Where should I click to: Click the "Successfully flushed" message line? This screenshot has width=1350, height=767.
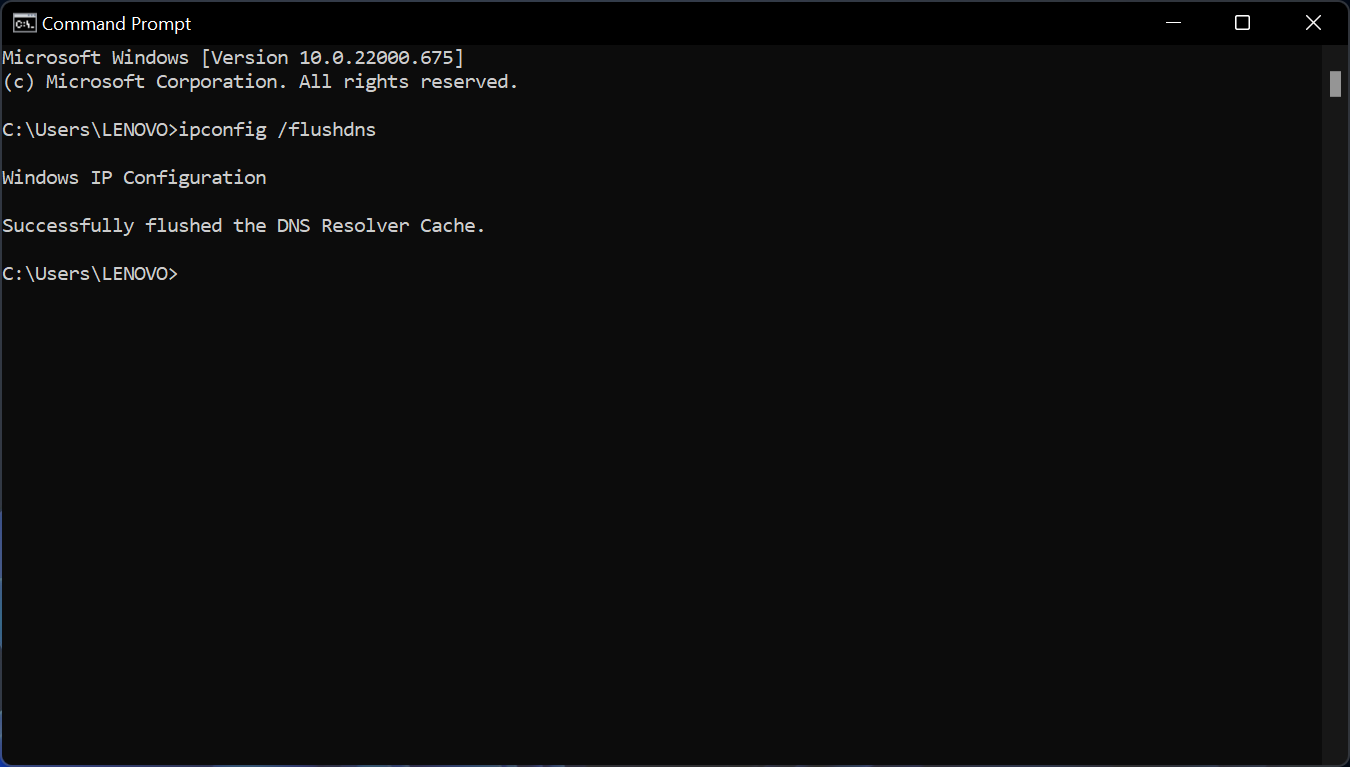click(243, 226)
